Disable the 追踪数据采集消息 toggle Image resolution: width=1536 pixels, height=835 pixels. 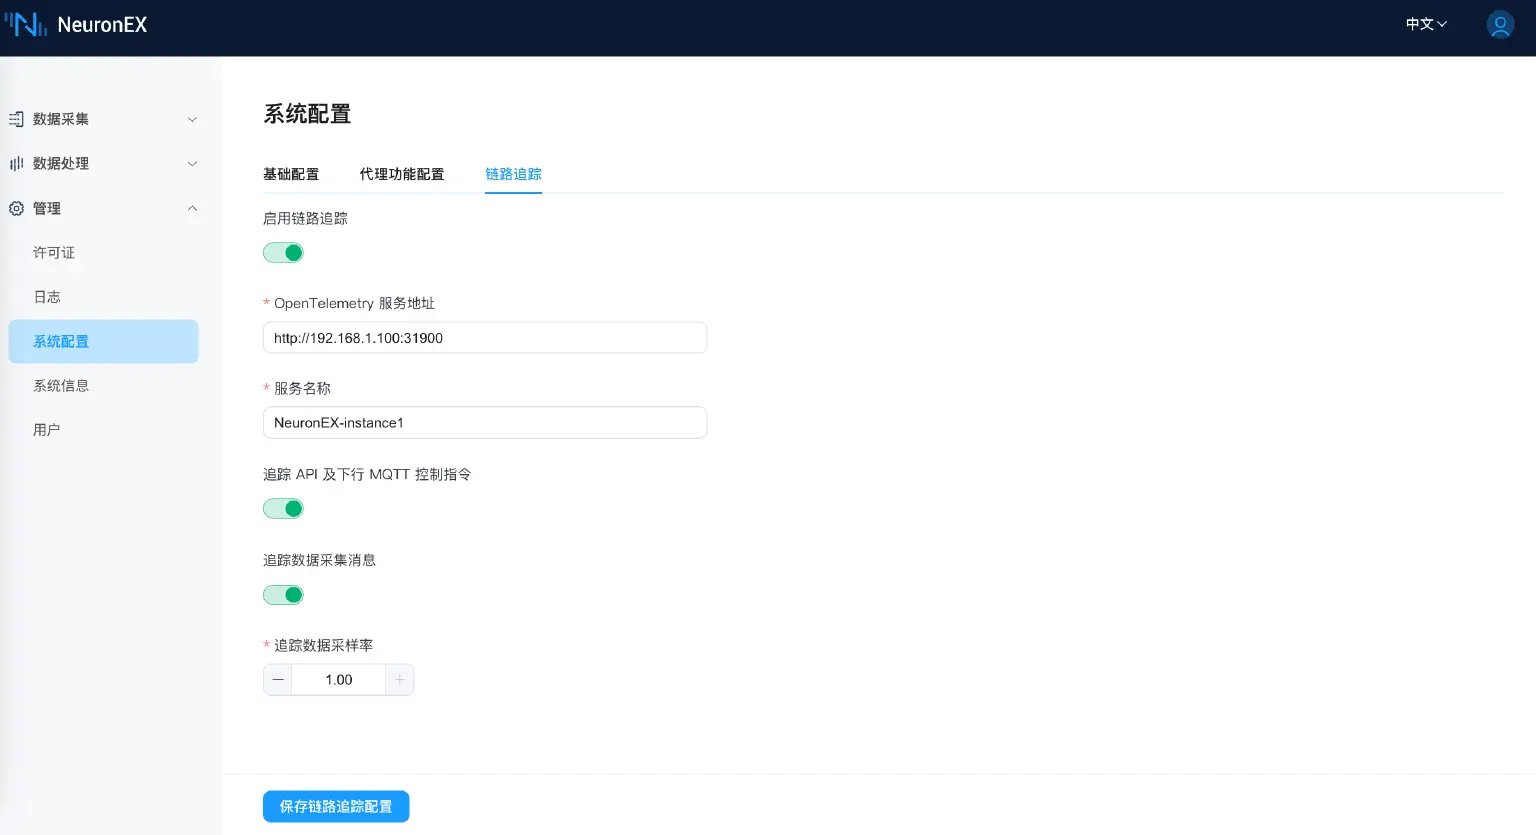pyautogui.click(x=283, y=594)
